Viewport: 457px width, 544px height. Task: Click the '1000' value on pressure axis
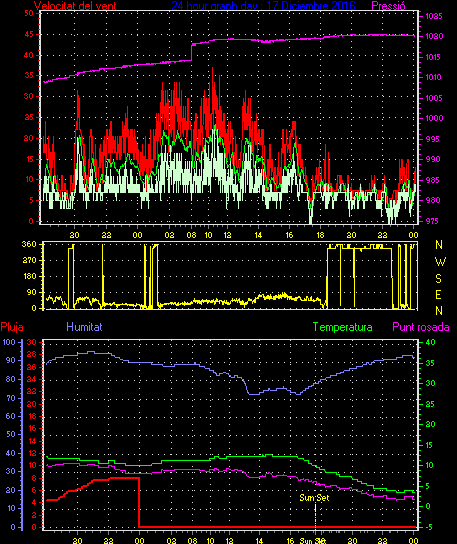434,118
